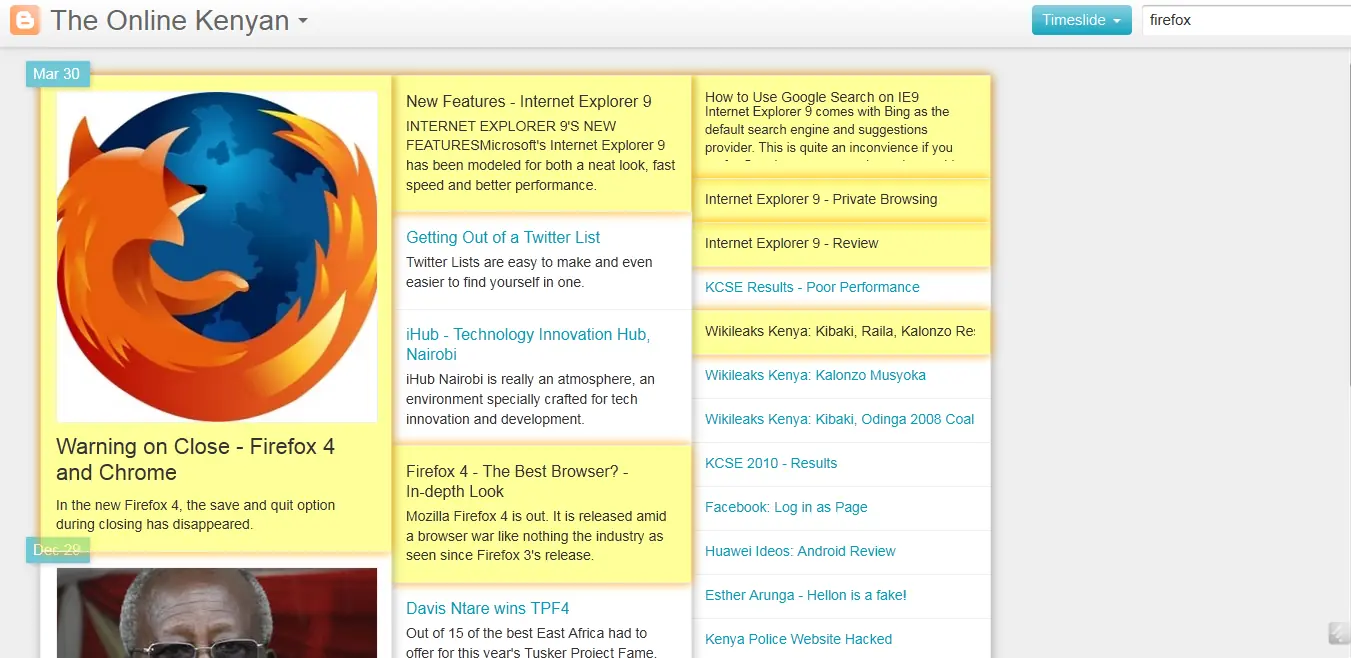The height and width of the screenshot is (658, 1351).
Task: Open New Features - Internet Explorer 9 post
Action: [x=529, y=101]
